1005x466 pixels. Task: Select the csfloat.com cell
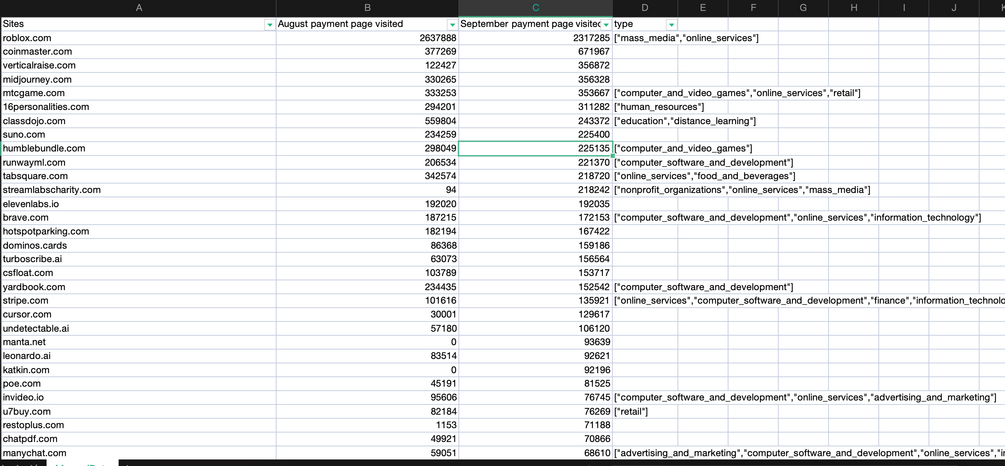[138, 273]
